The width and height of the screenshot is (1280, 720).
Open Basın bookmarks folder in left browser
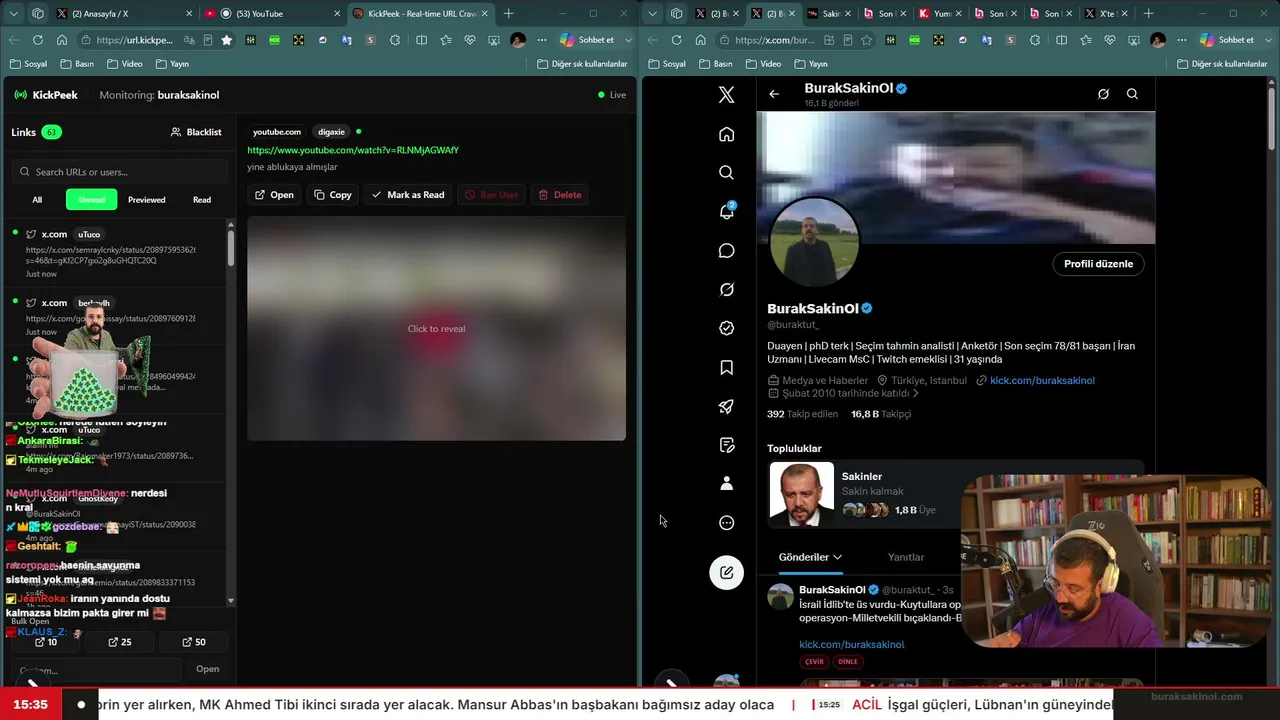click(77, 64)
